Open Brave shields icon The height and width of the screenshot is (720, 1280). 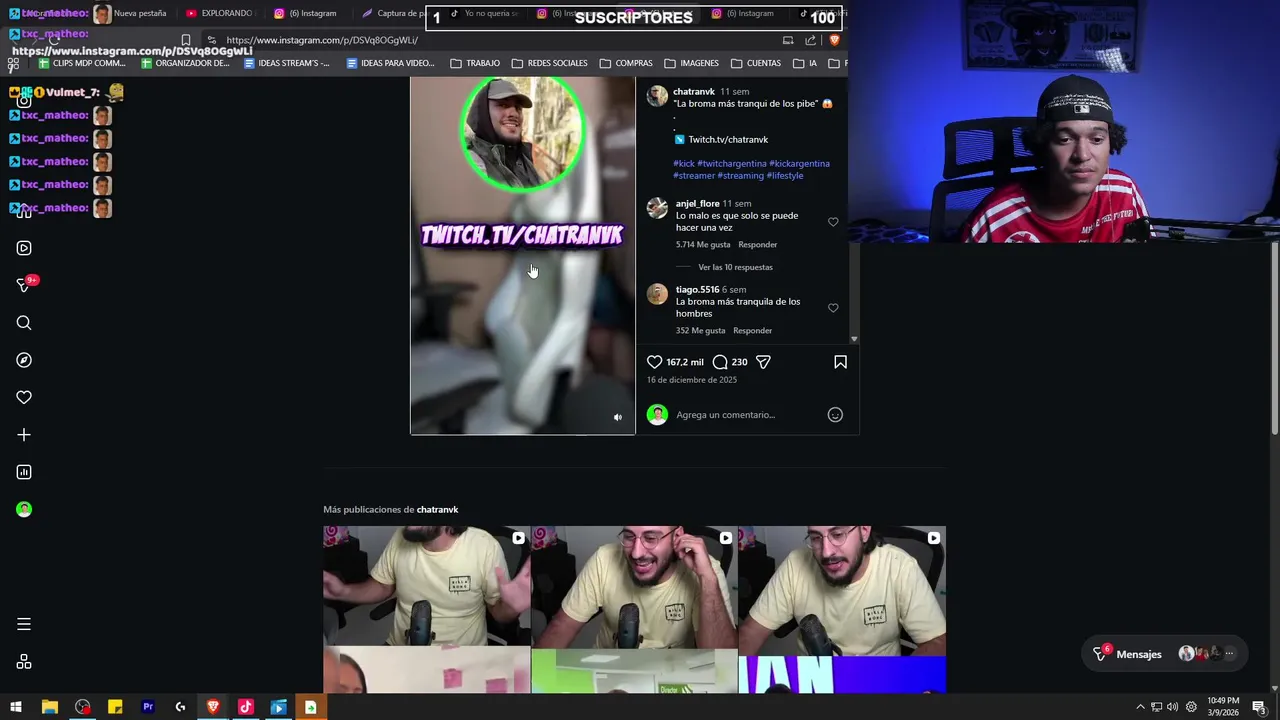pos(834,40)
